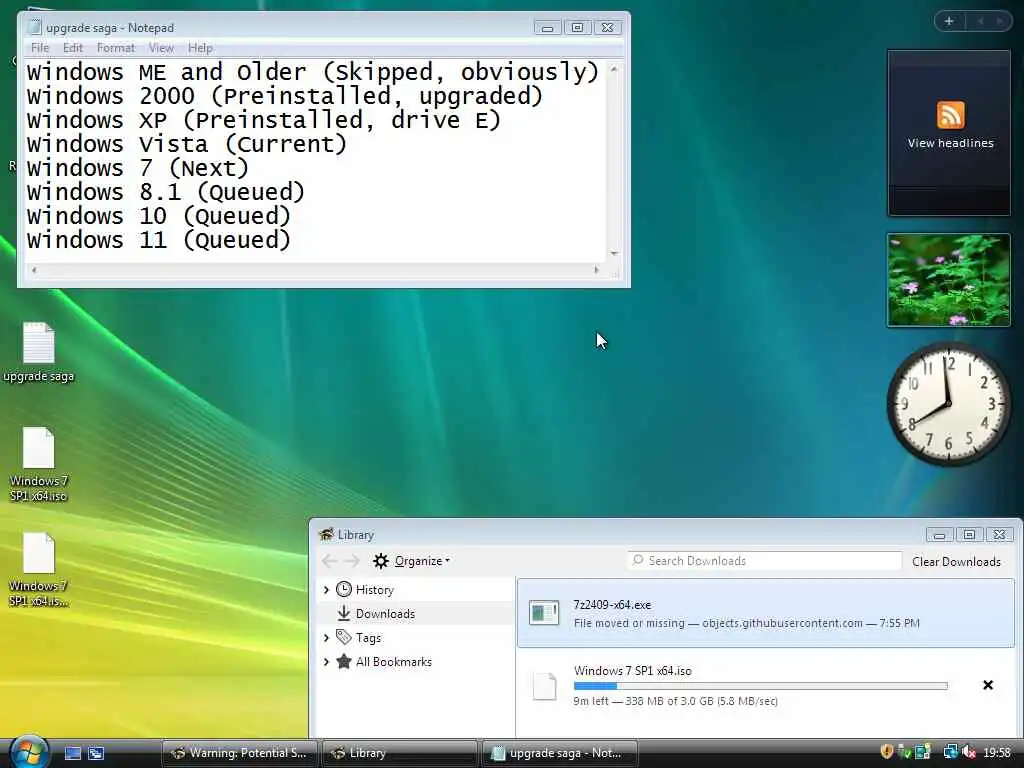The image size is (1024, 768).
Task: Click the 9m left download status text
Action: coord(675,701)
